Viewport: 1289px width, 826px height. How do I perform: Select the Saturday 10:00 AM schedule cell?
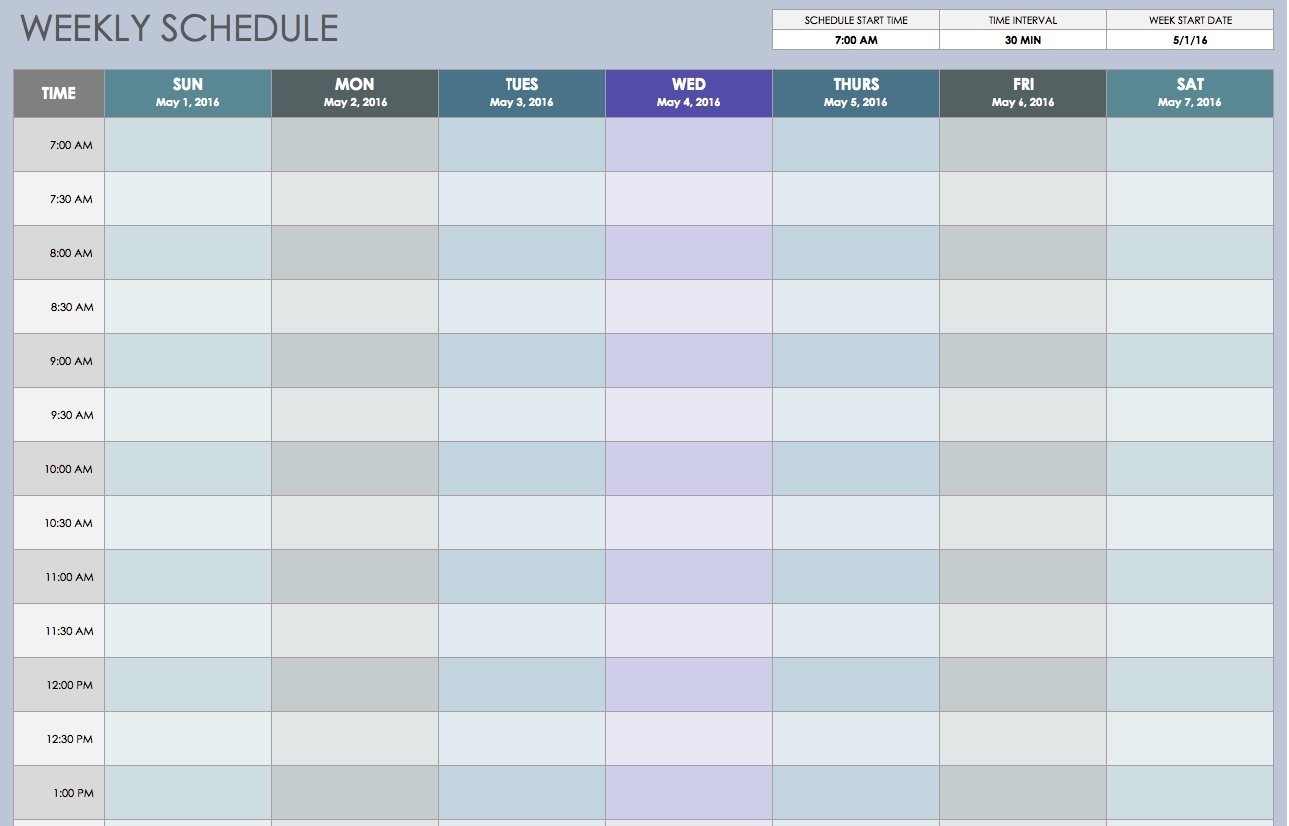pos(1189,469)
